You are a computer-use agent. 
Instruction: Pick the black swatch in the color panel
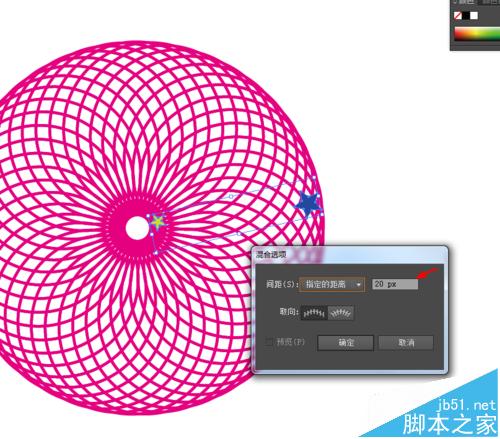click(x=466, y=15)
